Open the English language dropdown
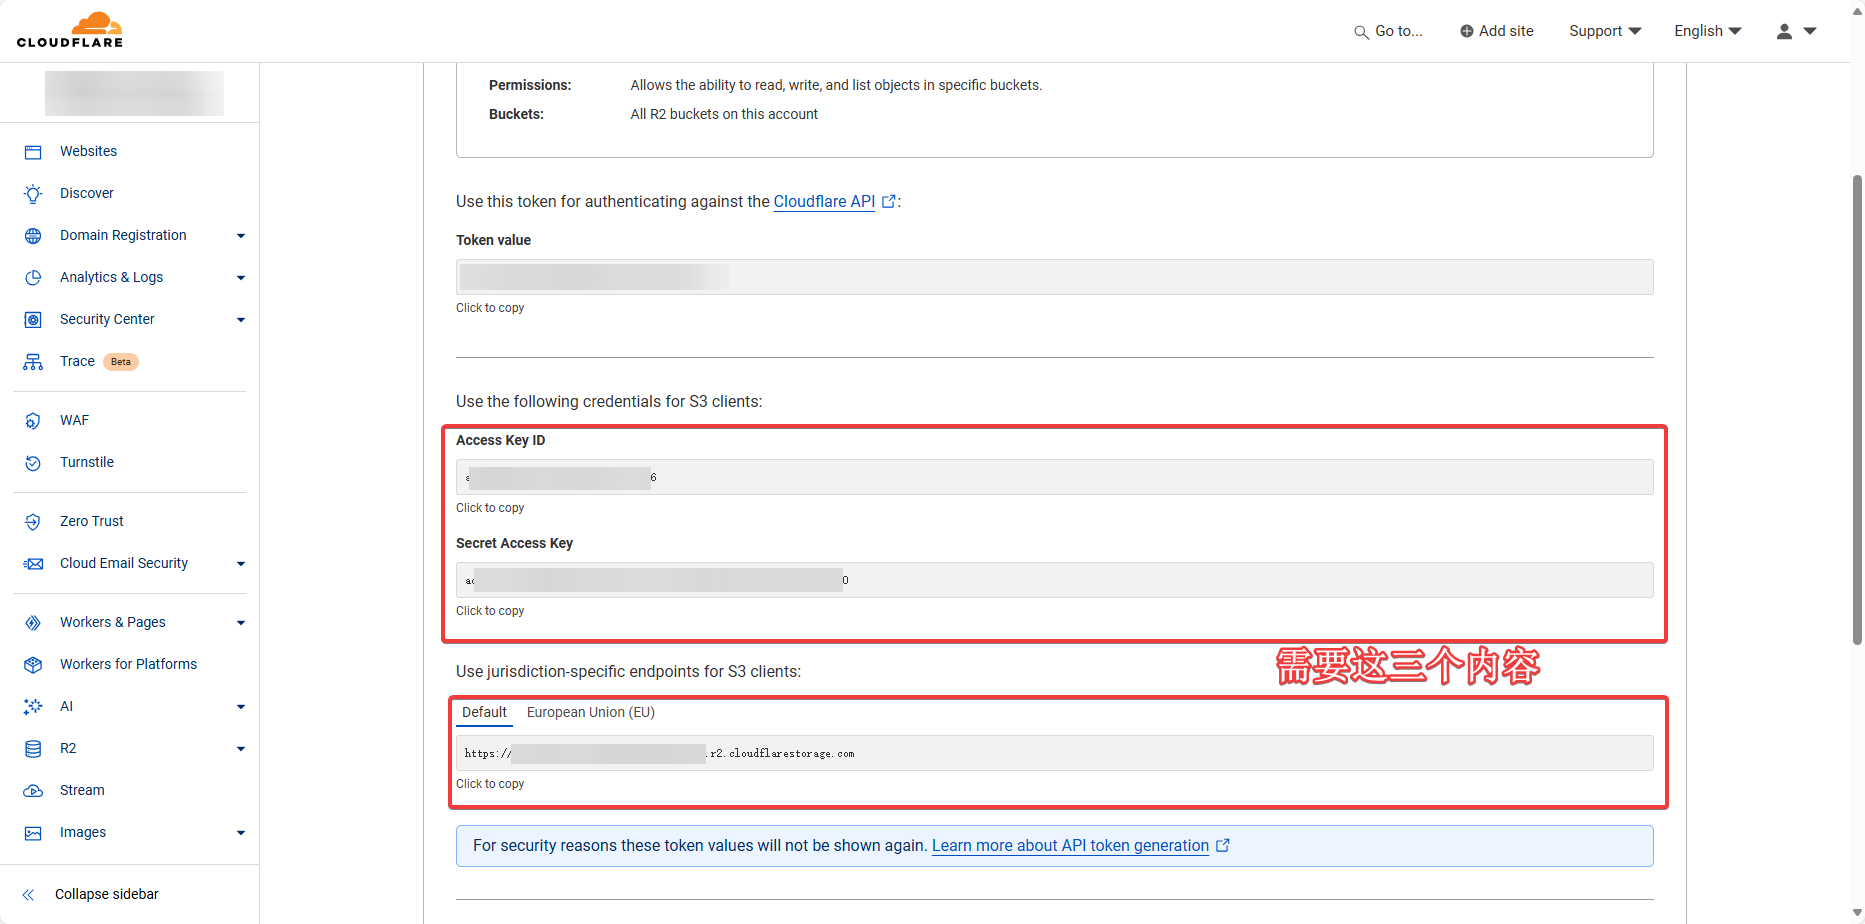Image resolution: width=1865 pixels, height=924 pixels. pyautogui.click(x=1706, y=31)
